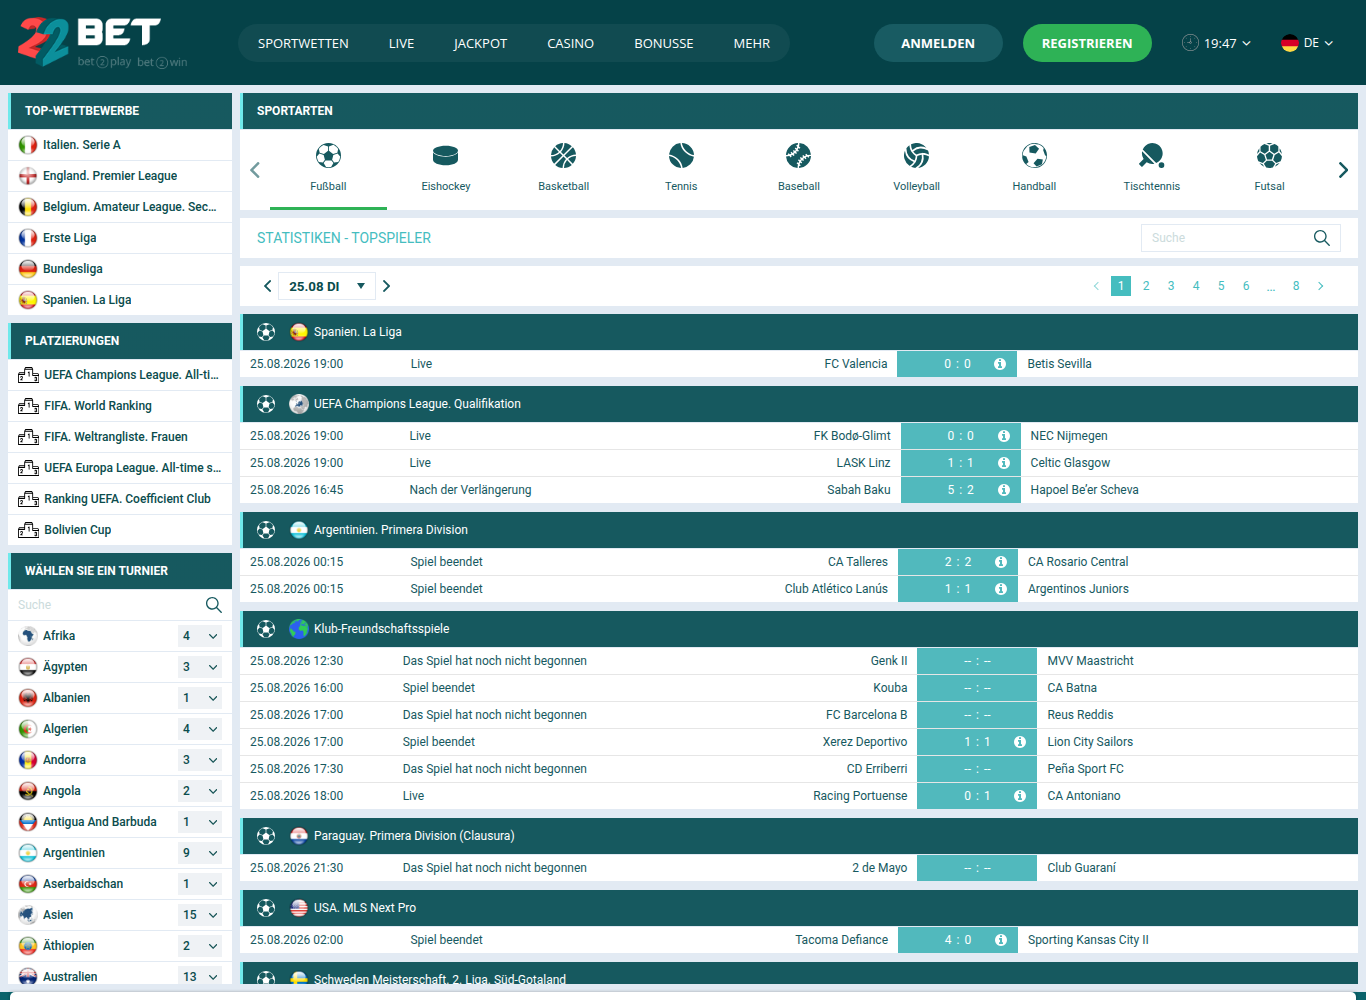Image resolution: width=1366 pixels, height=1000 pixels.
Task: Go to next day with right arrow
Action: 387,286
